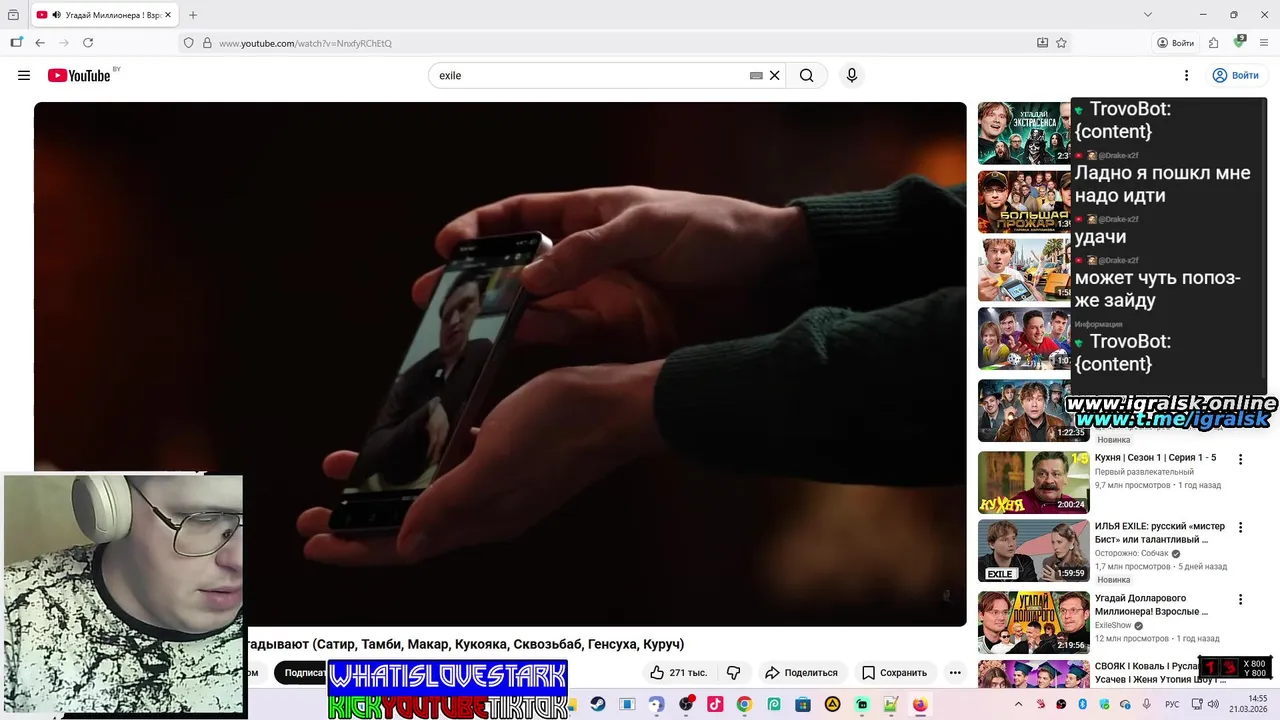Mute the tab via speaker icon
1280x720 pixels.
click(x=56, y=15)
